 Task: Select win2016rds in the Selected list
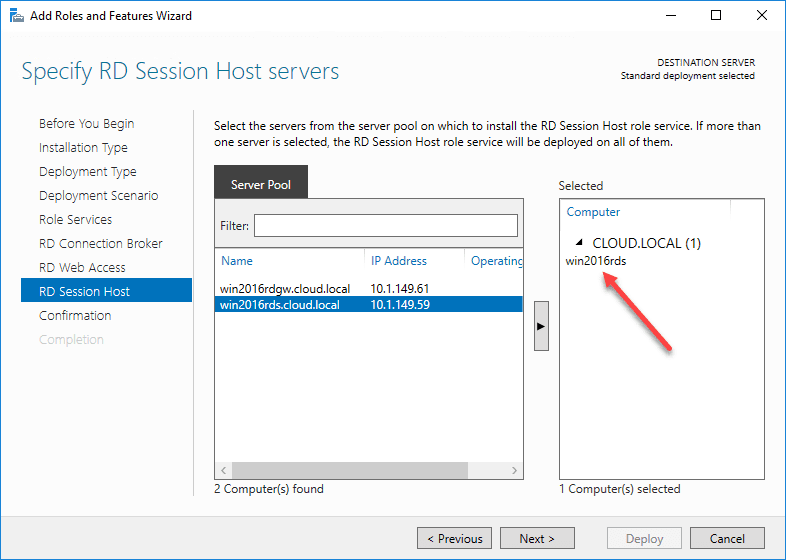click(596, 261)
